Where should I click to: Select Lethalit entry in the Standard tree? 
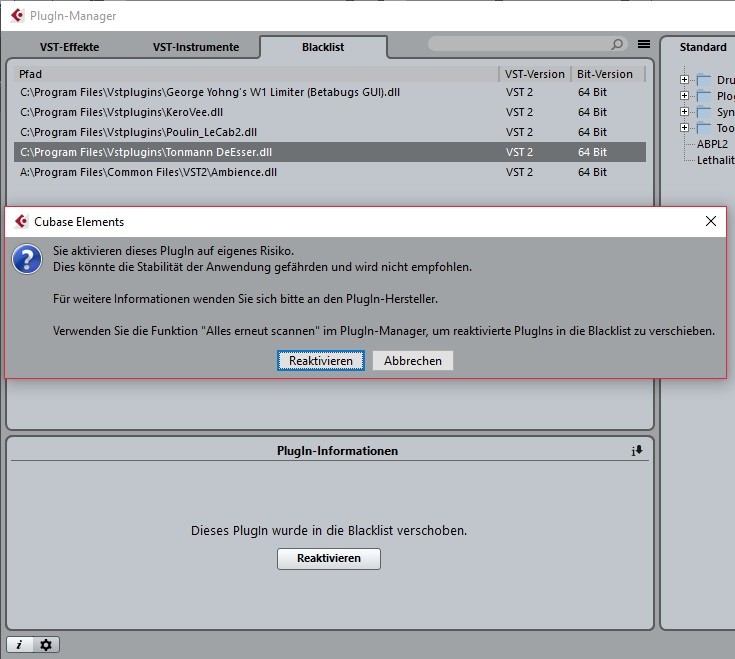pos(716,160)
